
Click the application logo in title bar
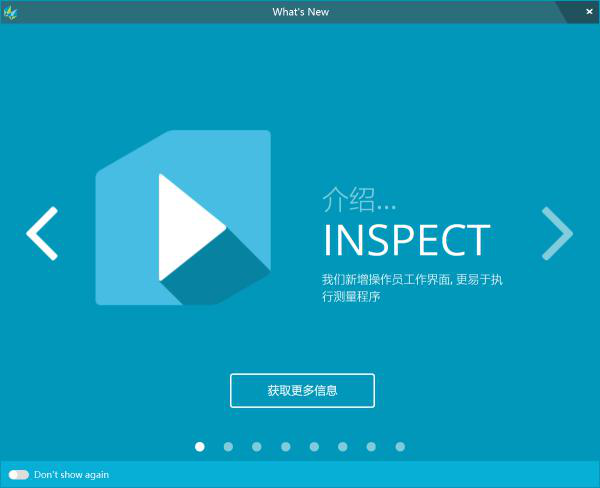10,12
